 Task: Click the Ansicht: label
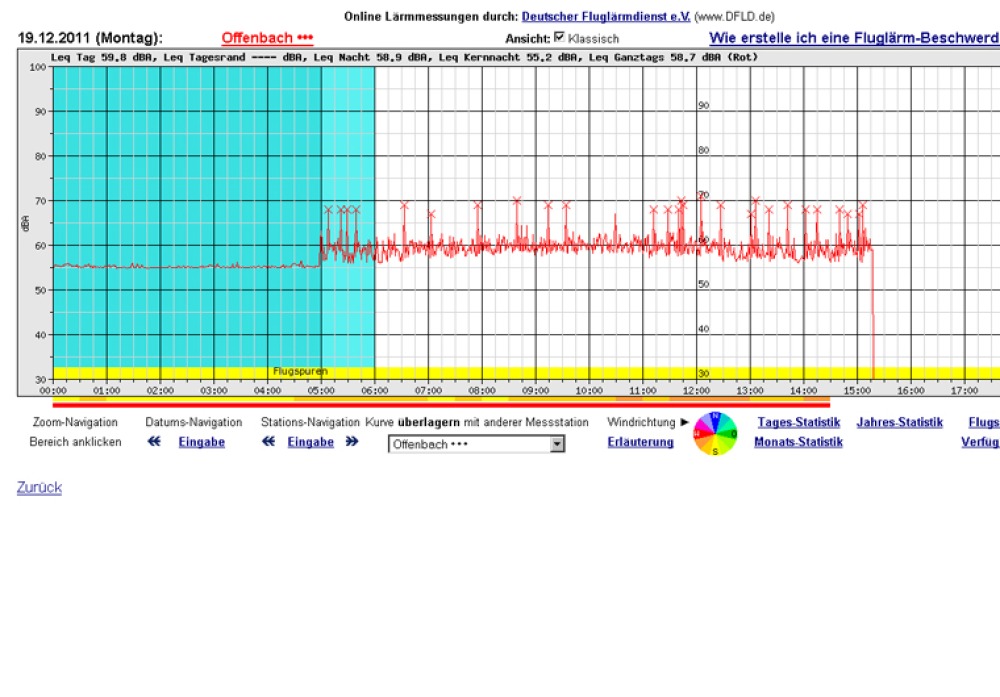click(x=527, y=39)
